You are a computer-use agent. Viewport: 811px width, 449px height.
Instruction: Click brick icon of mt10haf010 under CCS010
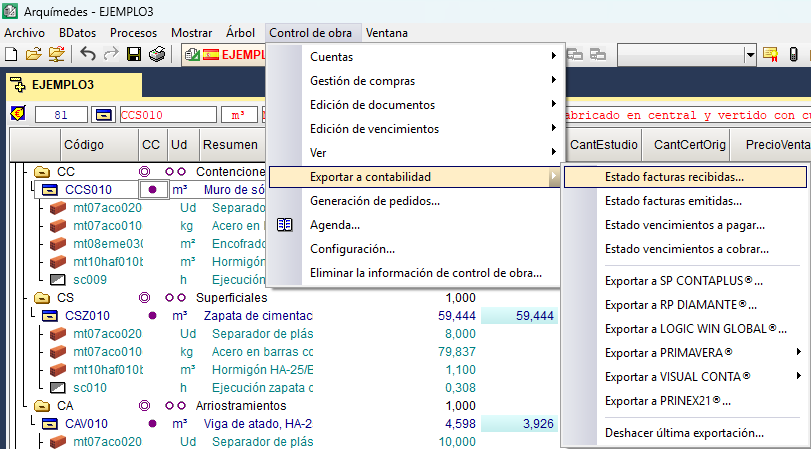(57, 262)
